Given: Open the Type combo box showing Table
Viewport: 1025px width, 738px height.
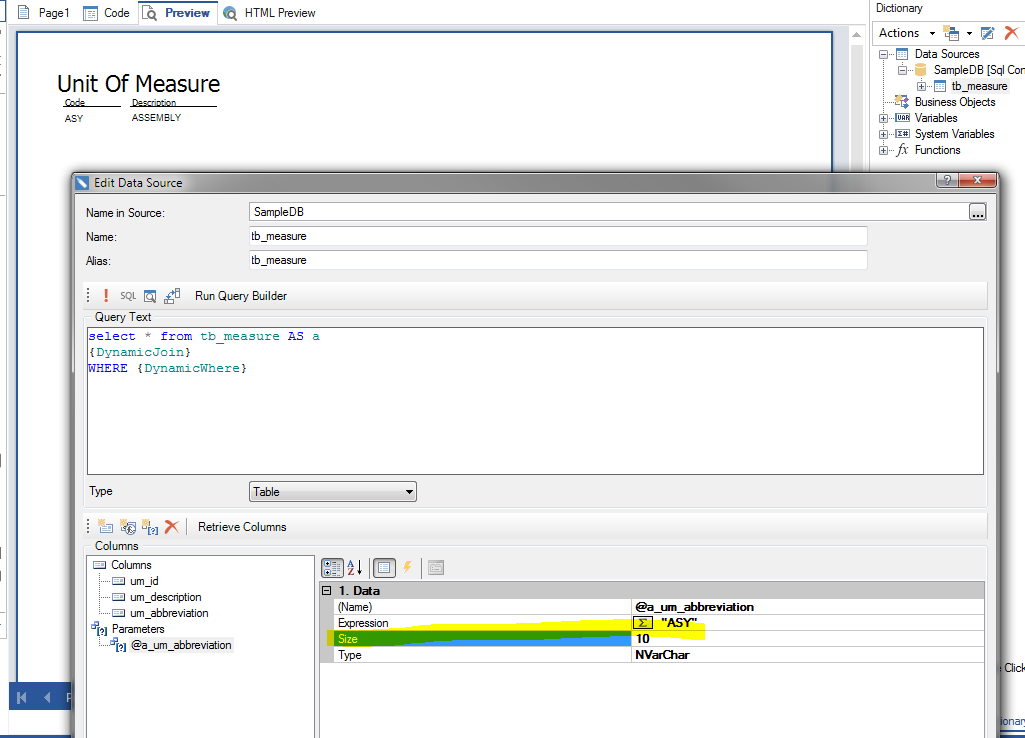Looking at the screenshot, I should tap(333, 492).
